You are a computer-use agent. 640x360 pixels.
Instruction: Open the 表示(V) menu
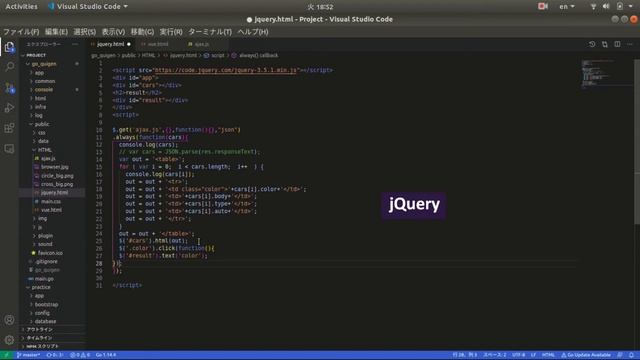(x=113, y=31)
